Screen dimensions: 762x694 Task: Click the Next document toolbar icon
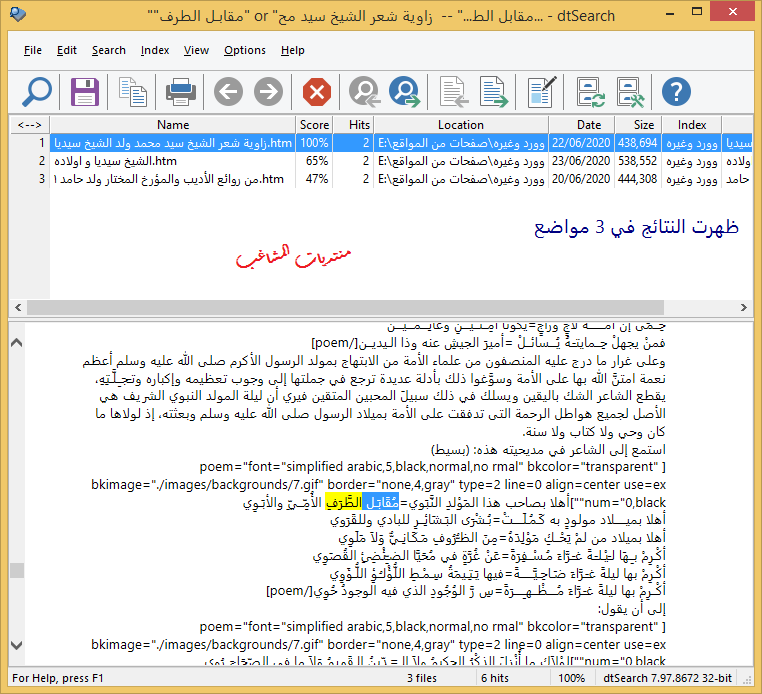coord(492,93)
